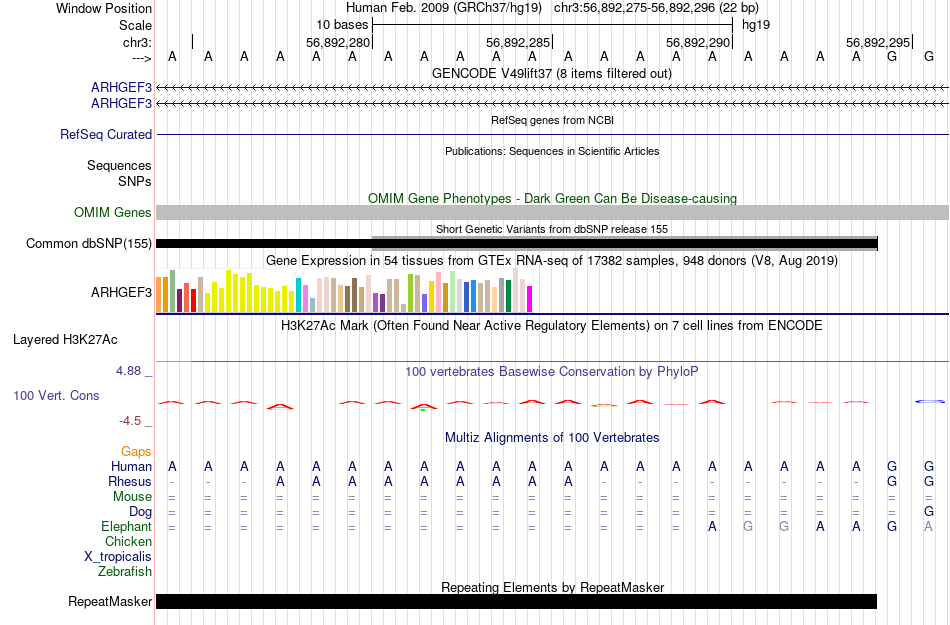Select the Mouse alignment row label
The image size is (950, 625).
coord(132,497)
